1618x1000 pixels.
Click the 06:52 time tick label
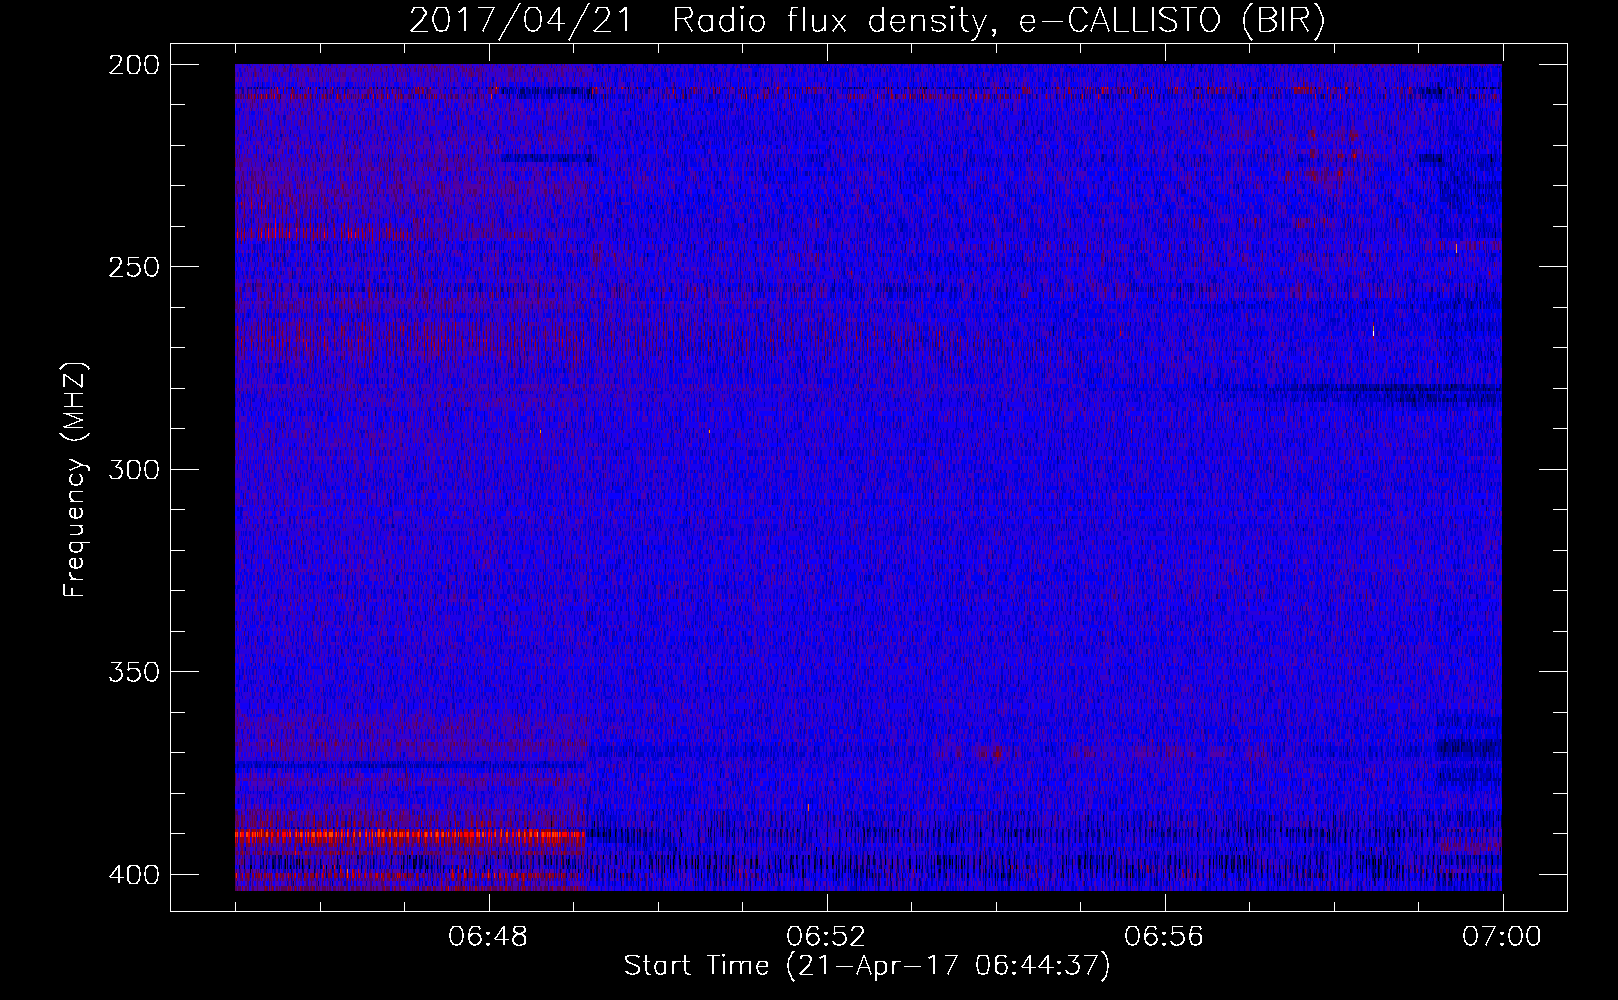pyautogui.click(x=826, y=937)
